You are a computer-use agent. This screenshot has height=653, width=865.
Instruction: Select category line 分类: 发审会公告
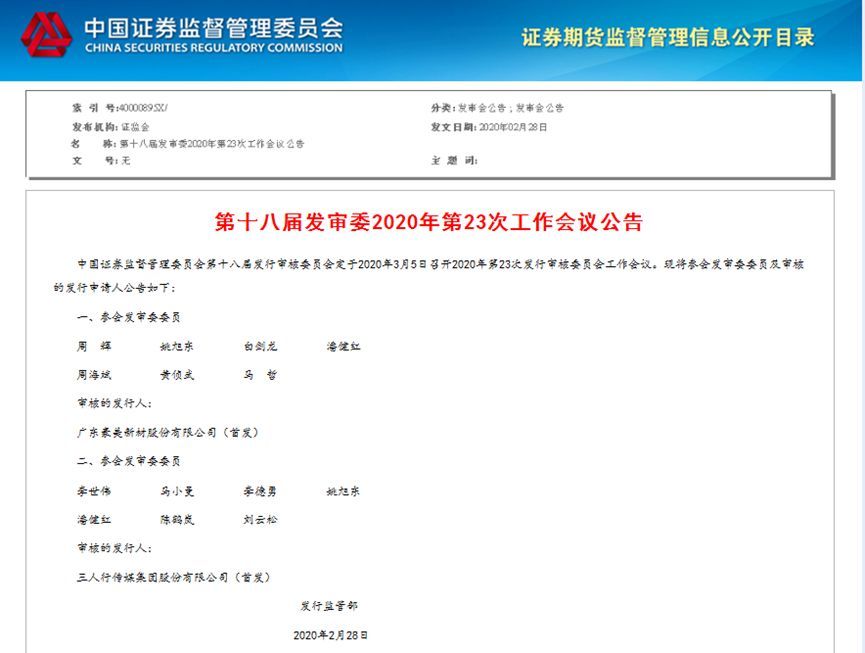(498, 108)
